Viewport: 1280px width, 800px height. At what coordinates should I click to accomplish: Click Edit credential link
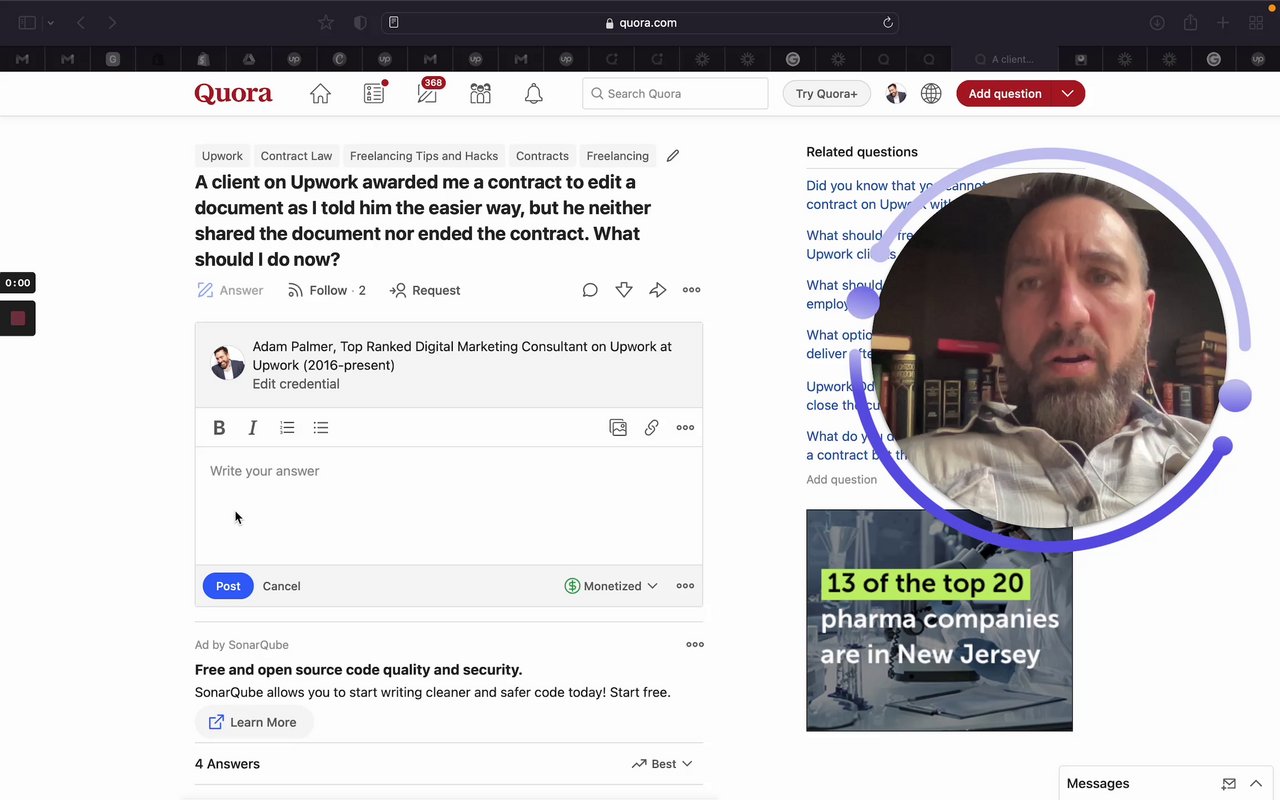(x=295, y=384)
